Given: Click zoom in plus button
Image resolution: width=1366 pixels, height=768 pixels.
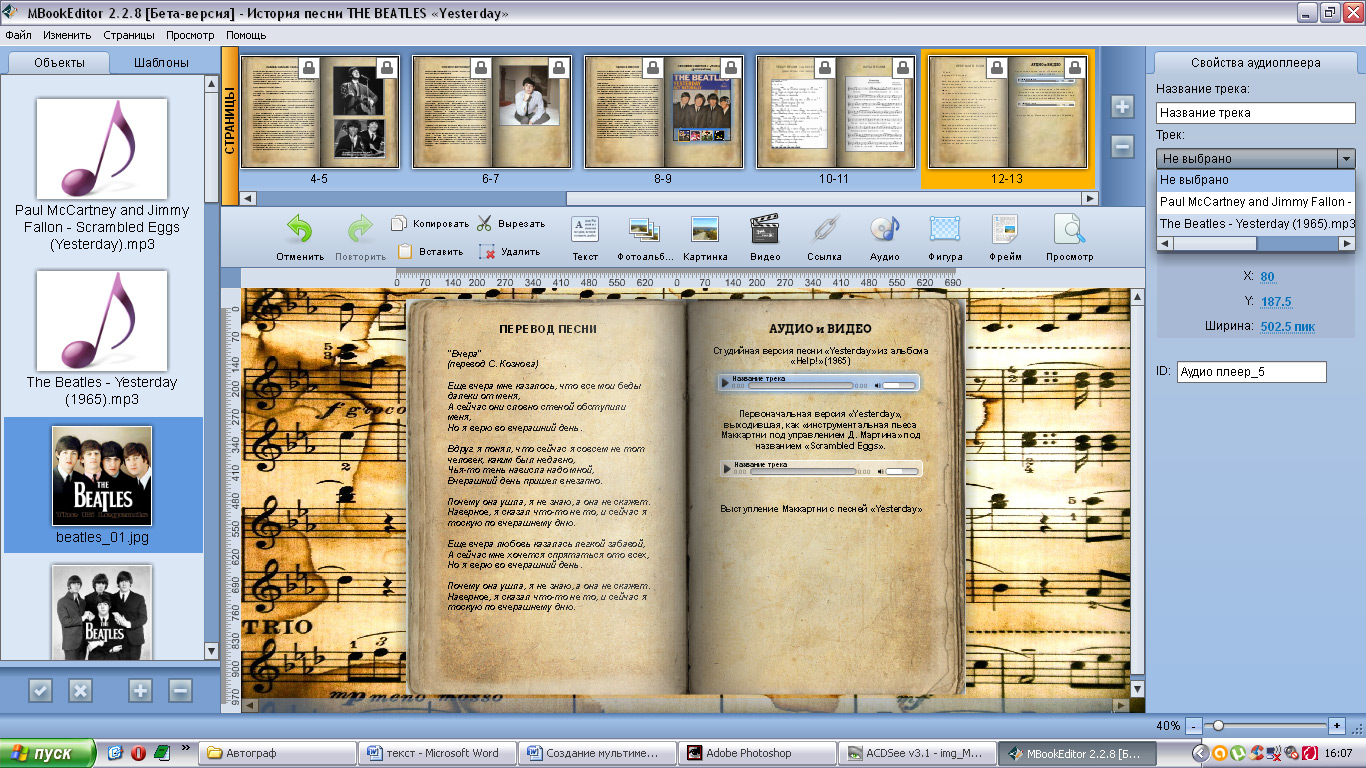Looking at the screenshot, I should pyautogui.click(x=1337, y=725).
